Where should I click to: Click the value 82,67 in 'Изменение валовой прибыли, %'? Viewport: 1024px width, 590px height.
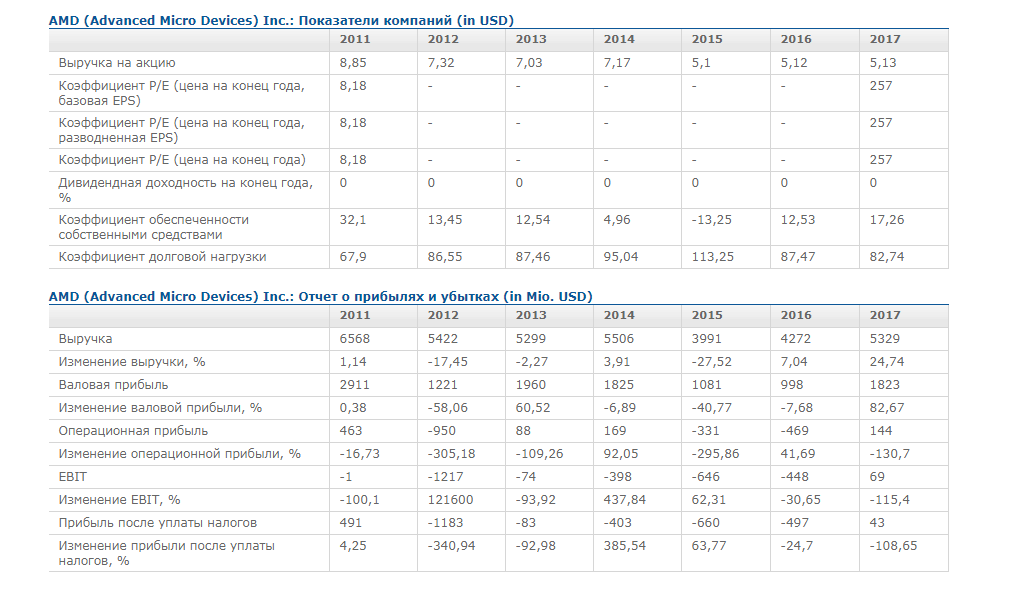(x=887, y=408)
